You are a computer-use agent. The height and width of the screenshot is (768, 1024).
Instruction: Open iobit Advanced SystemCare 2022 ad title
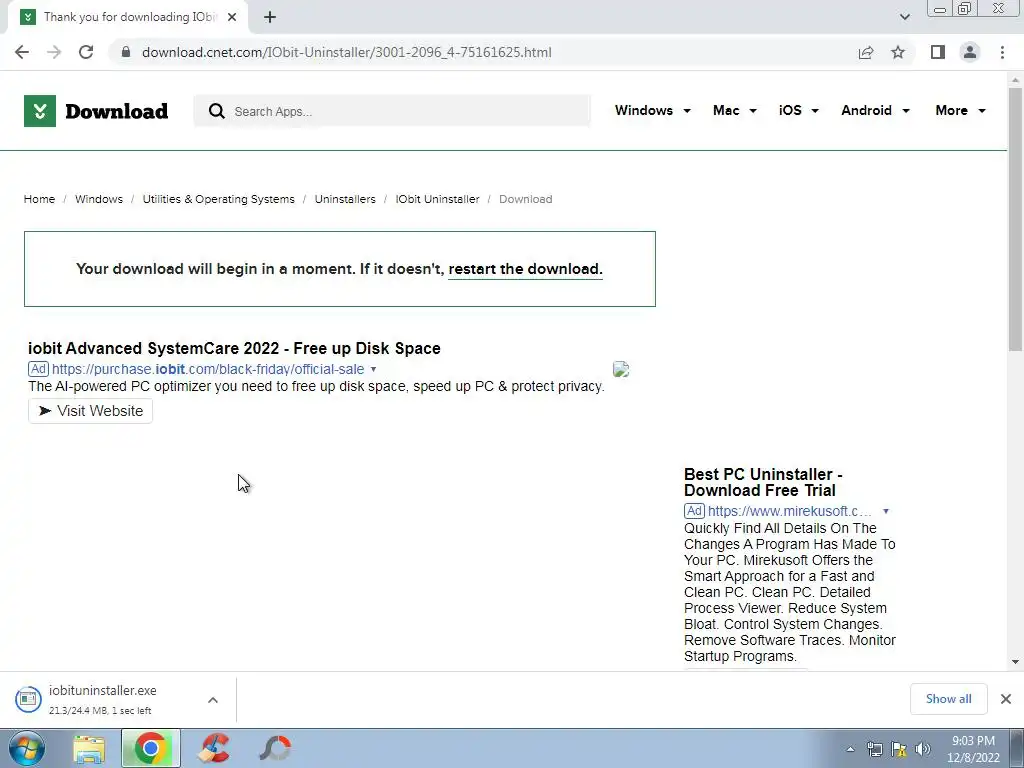point(234,348)
